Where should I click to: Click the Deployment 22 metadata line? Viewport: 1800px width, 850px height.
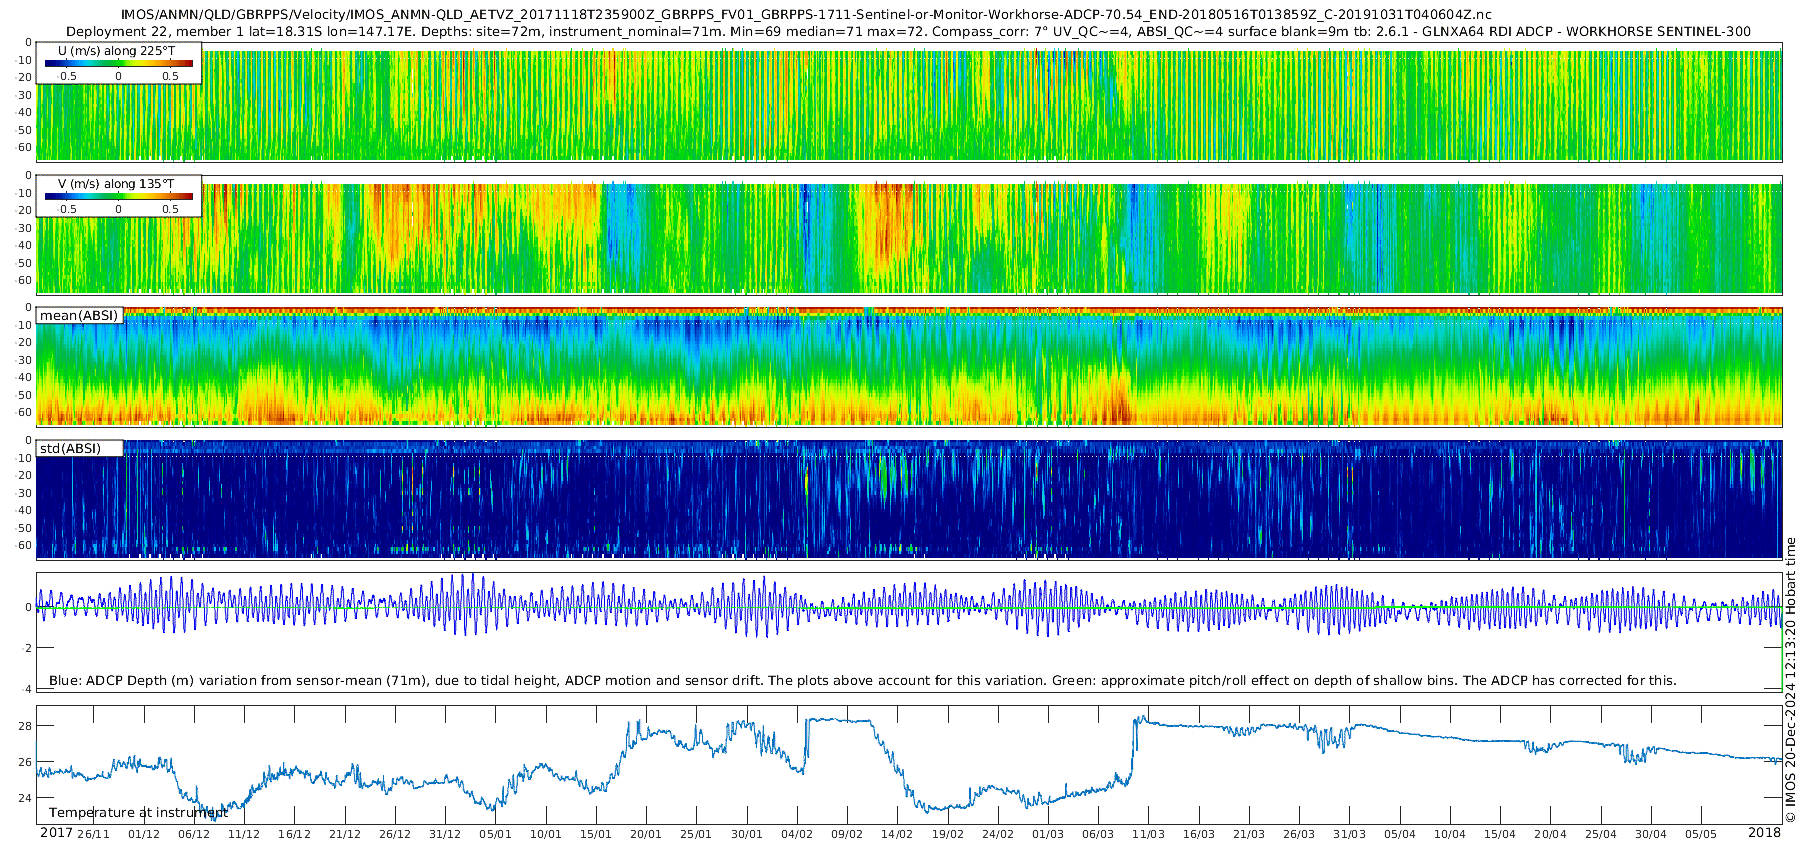click(908, 31)
